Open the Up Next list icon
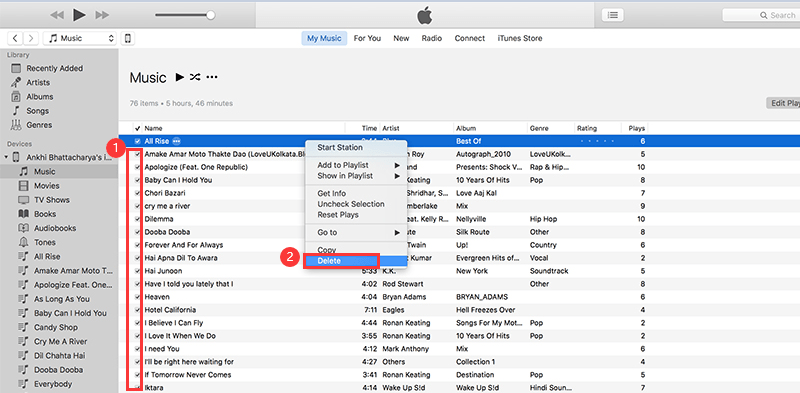Screen dimensions: 800x393 click(x=612, y=15)
